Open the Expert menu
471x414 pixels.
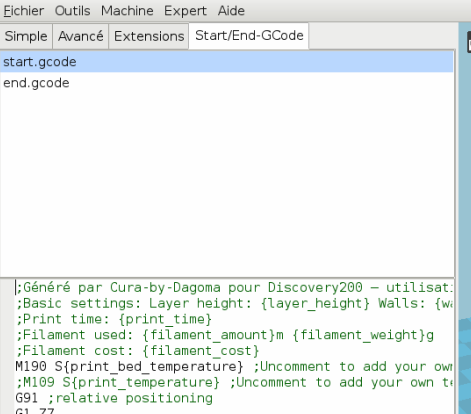pyautogui.click(x=185, y=11)
